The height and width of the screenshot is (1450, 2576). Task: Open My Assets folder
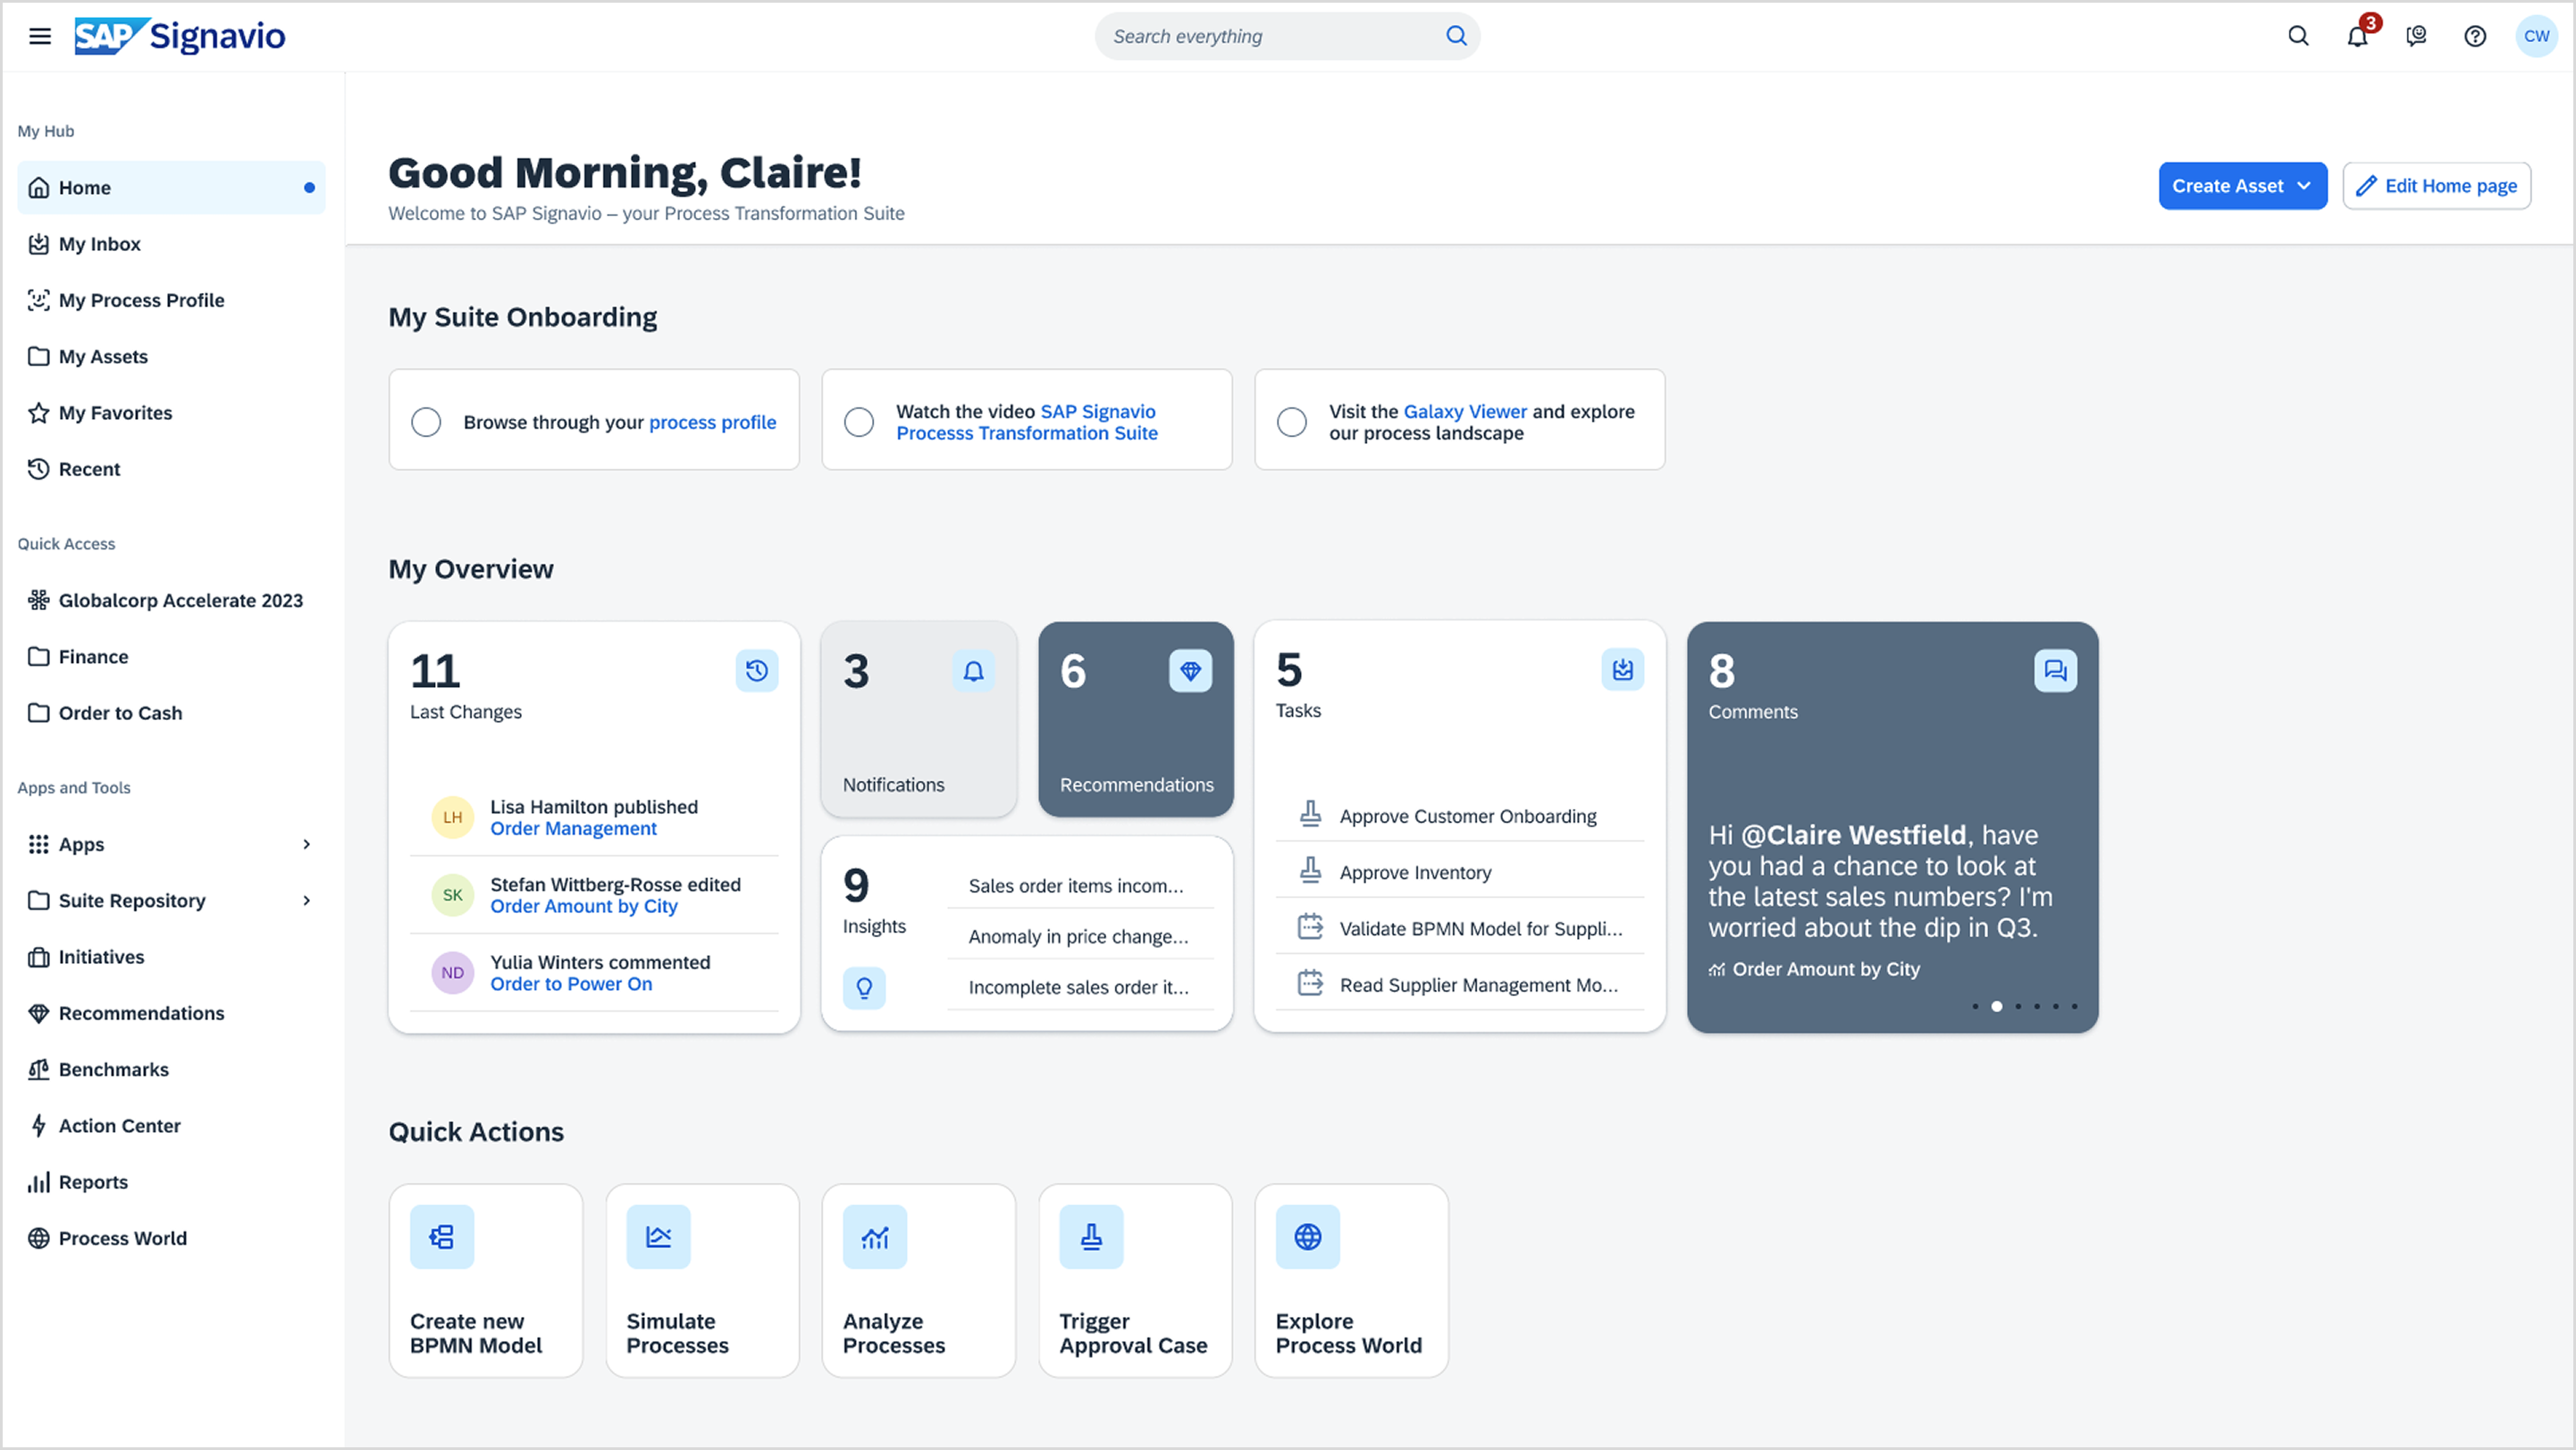pos(171,356)
